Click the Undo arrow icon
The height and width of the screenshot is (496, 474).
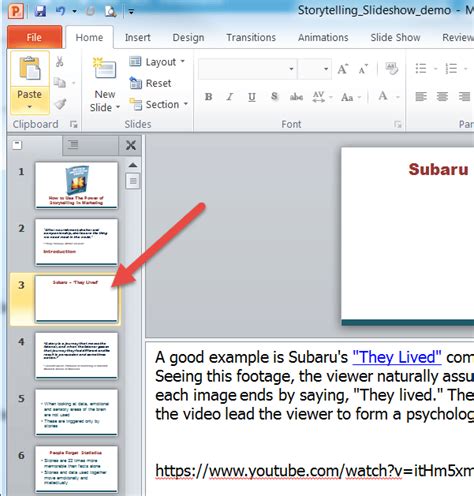[61, 11]
